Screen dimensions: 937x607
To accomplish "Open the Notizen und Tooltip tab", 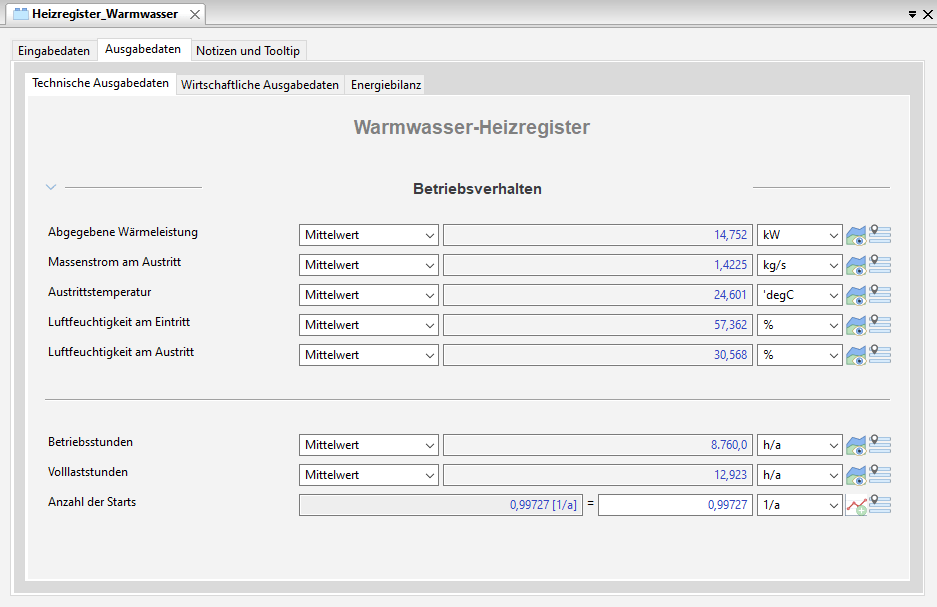I will pyautogui.click(x=248, y=51).
